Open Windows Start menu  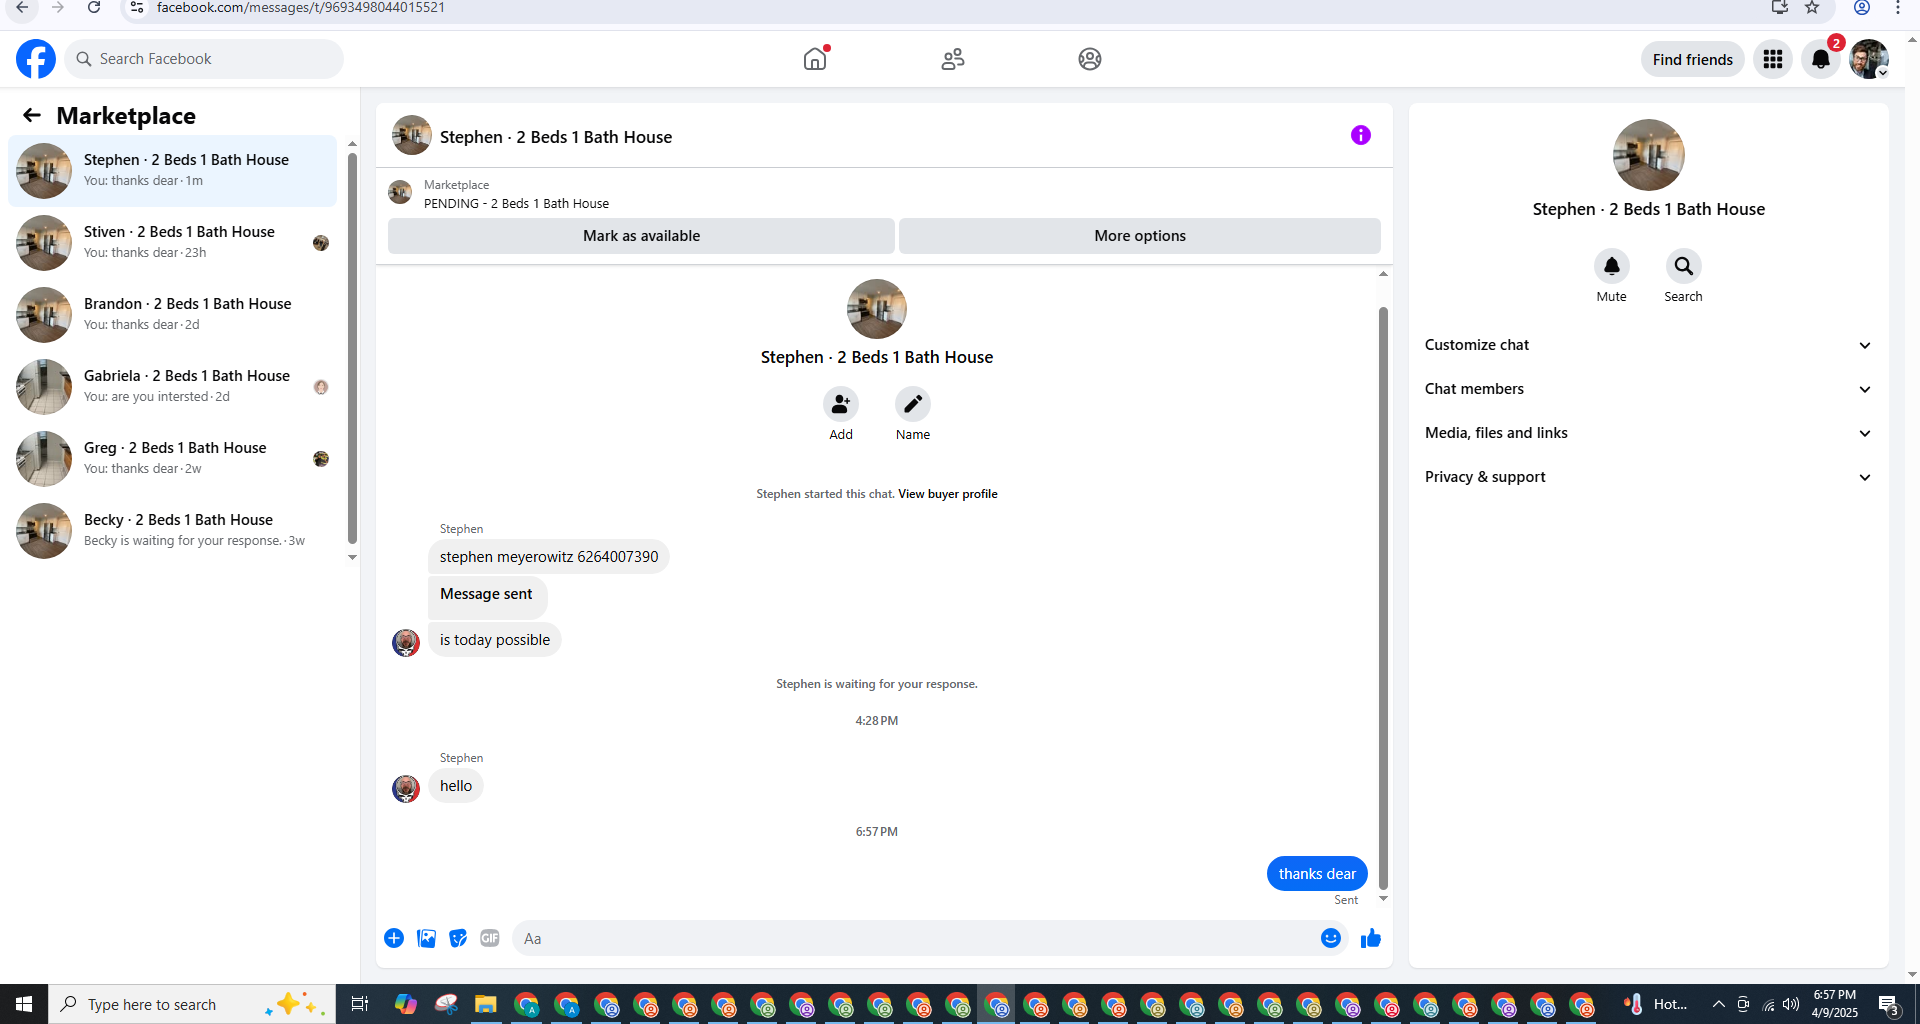tap(24, 1004)
